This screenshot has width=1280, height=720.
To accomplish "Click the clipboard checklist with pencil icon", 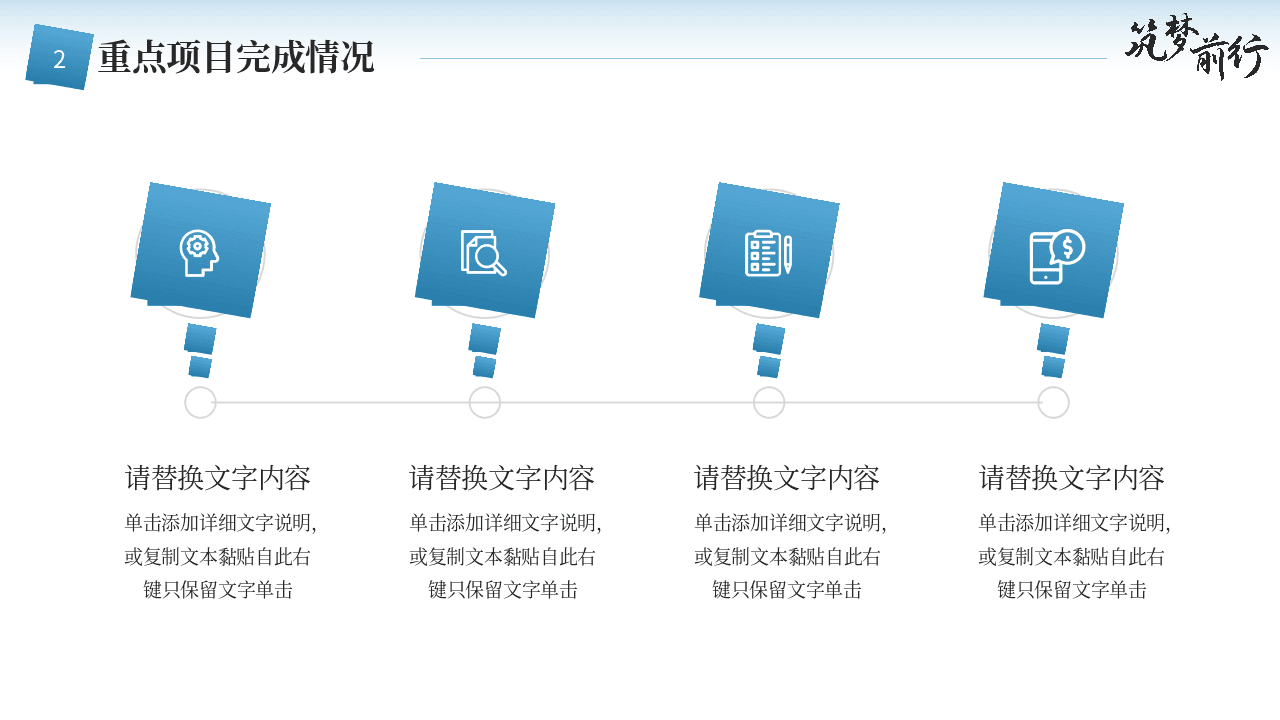I will coord(769,253).
